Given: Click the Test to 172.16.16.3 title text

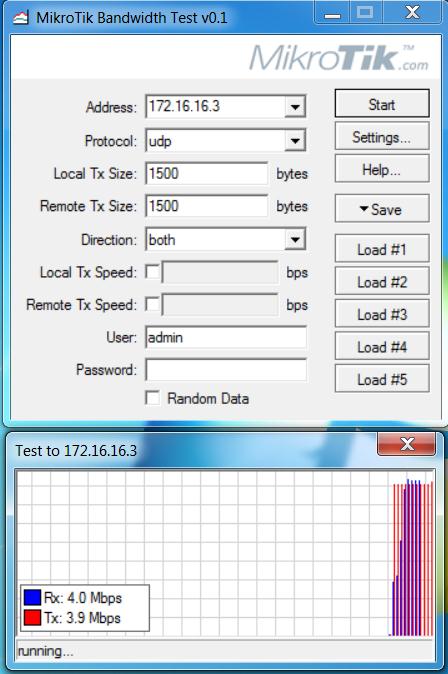Looking at the screenshot, I should tap(76, 451).
